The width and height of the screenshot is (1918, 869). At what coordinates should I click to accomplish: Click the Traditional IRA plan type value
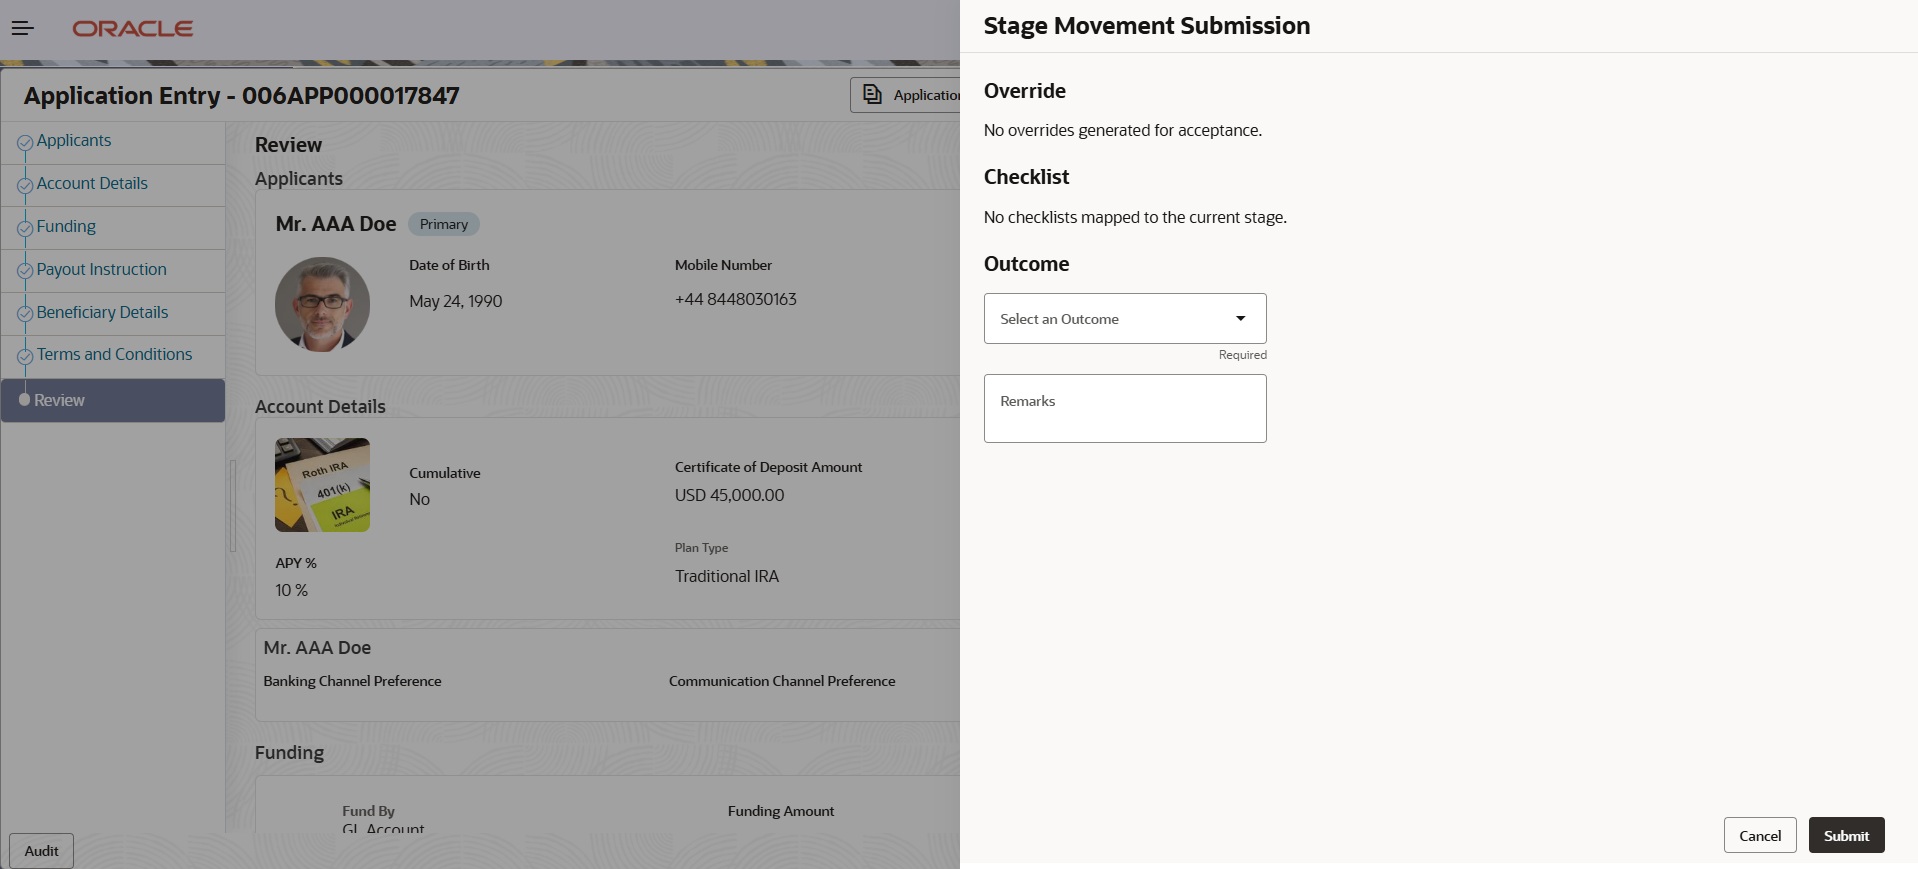[727, 576]
